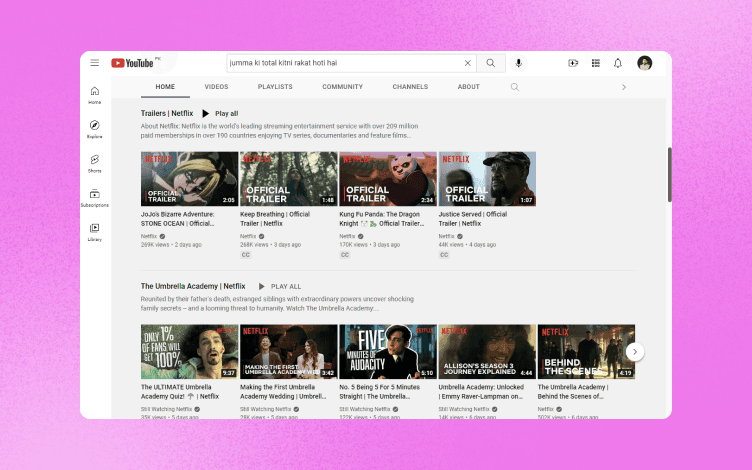The width and height of the screenshot is (752, 470).
Task: Switch to the Community tab
Action: [x=342, y=87]
